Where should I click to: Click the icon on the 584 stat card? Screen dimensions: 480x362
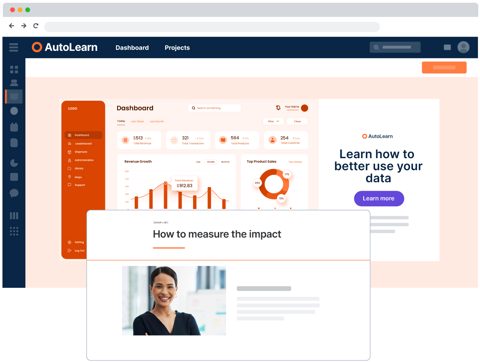tap(223, 140)
